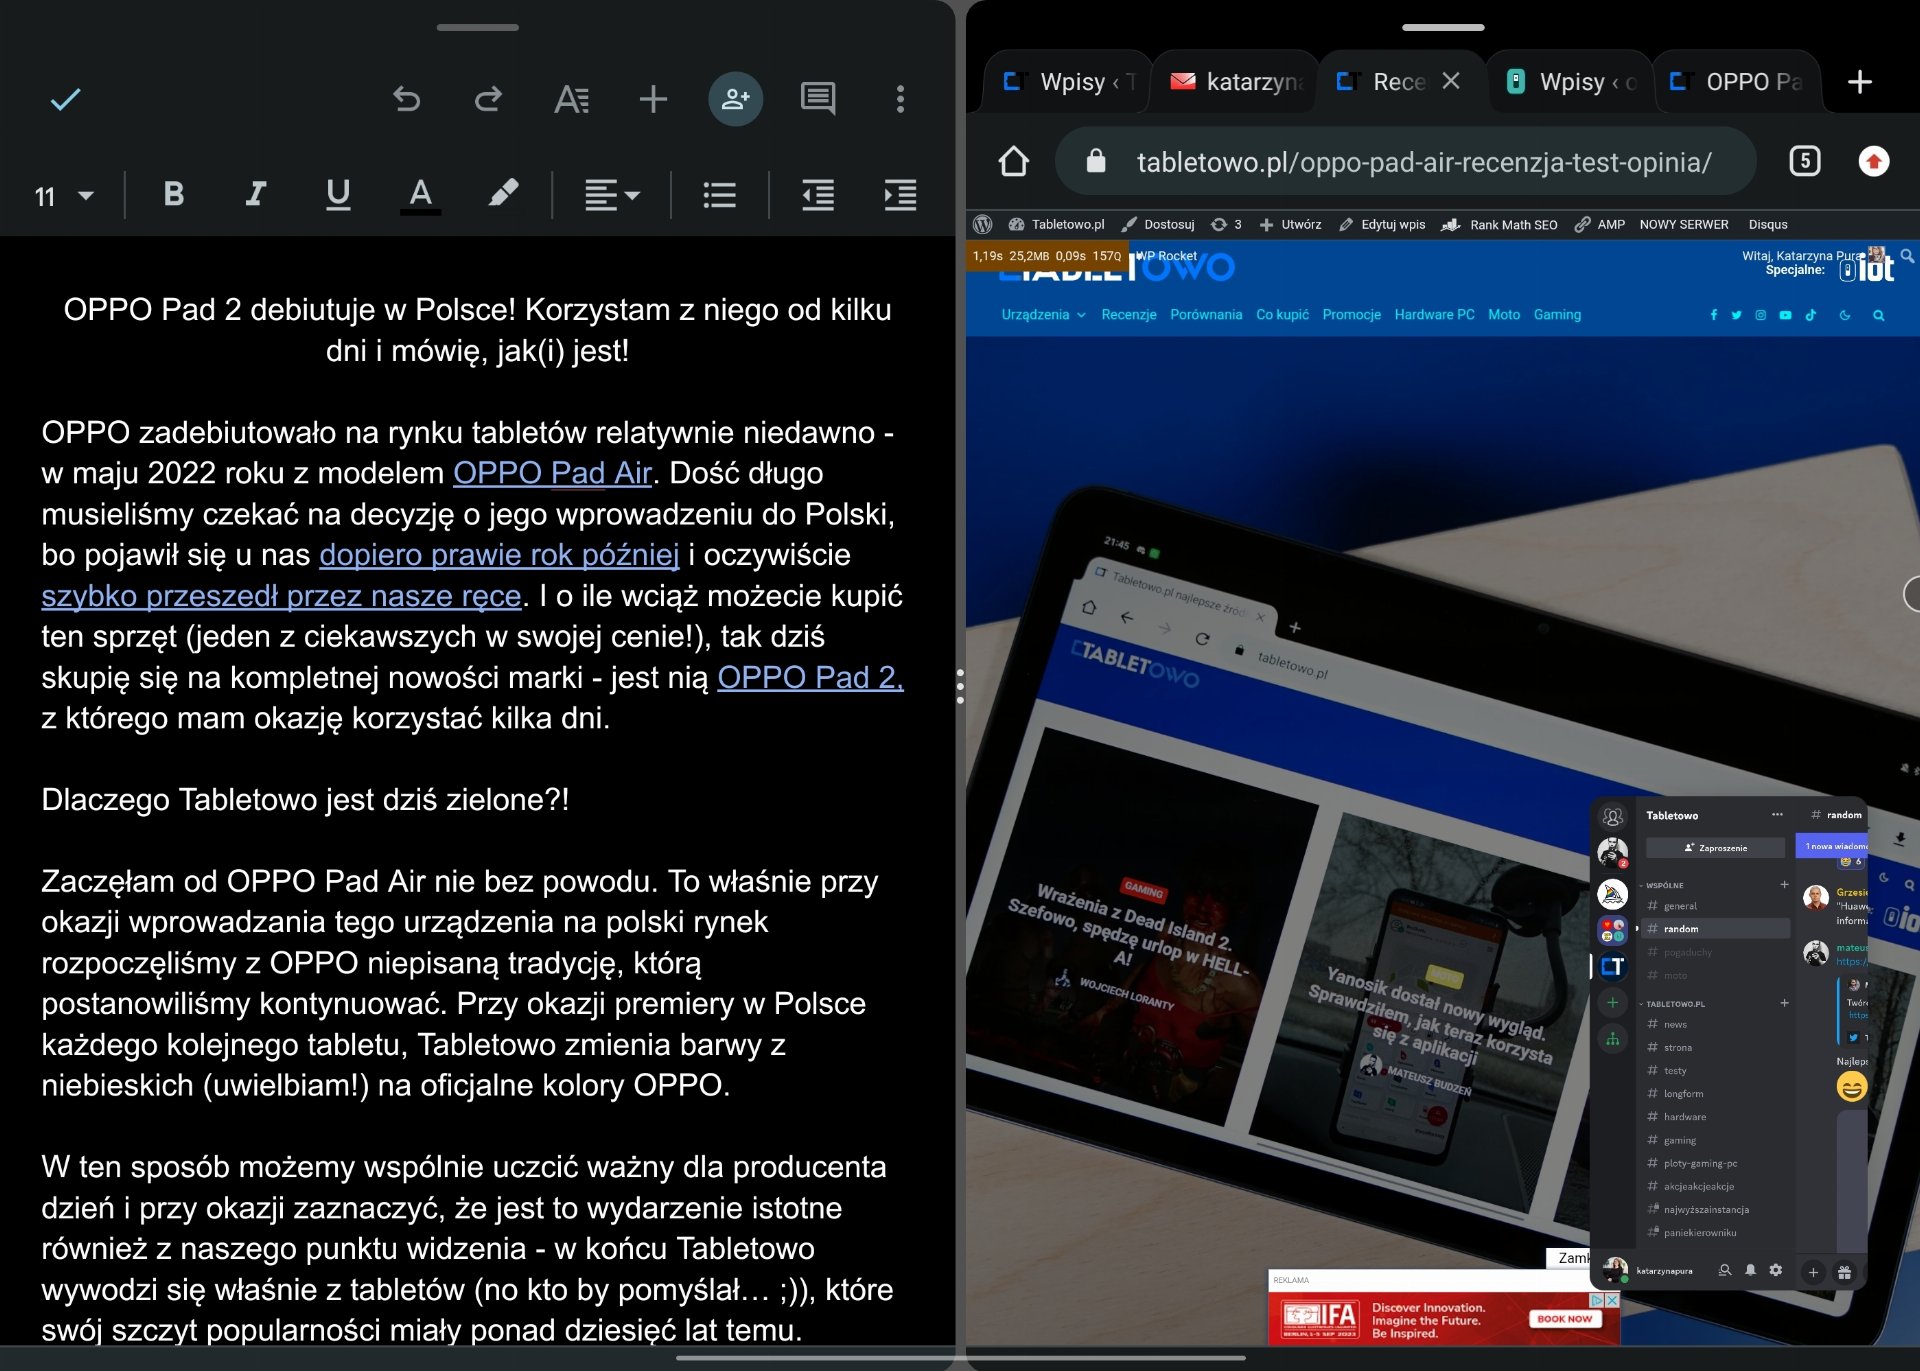Image resolution: width=1920 pixels, height=1371 pixels.
Task: Click Dostosuj in admin bar
Action: (1158, 225)
